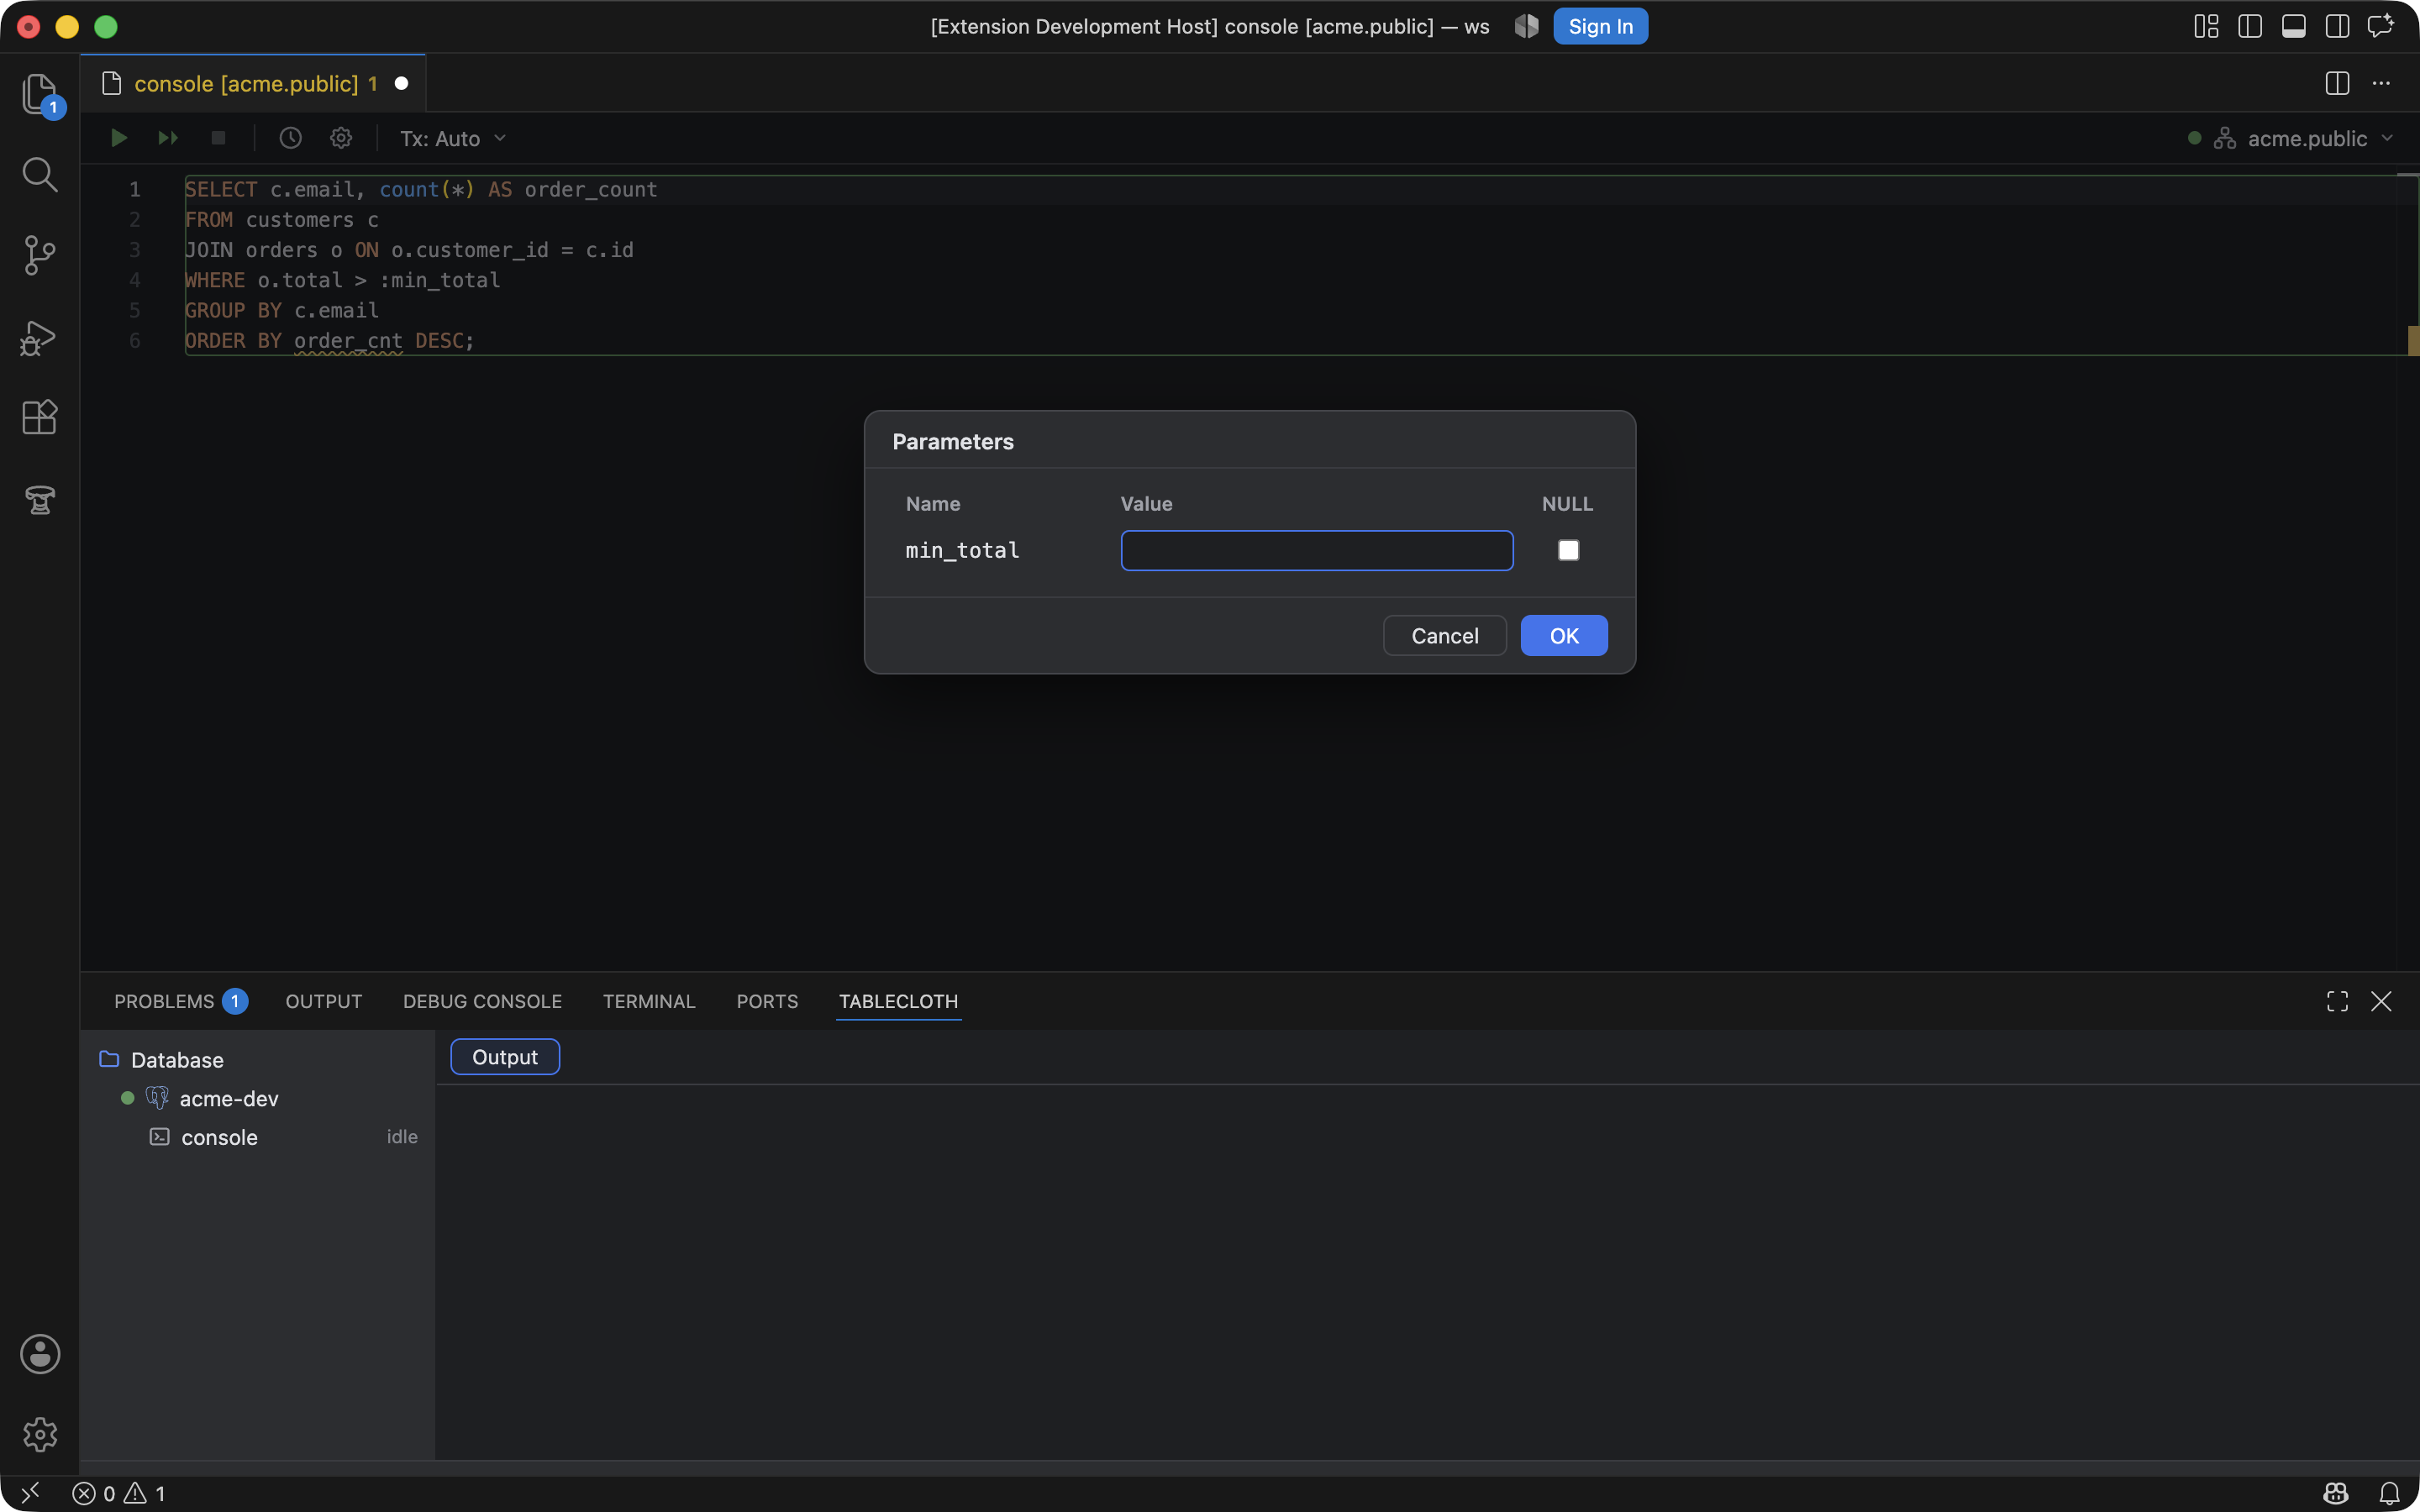Maximize the panel size icon
Screen dimensions: 2420x1512
click(x=2337, y=1002)
